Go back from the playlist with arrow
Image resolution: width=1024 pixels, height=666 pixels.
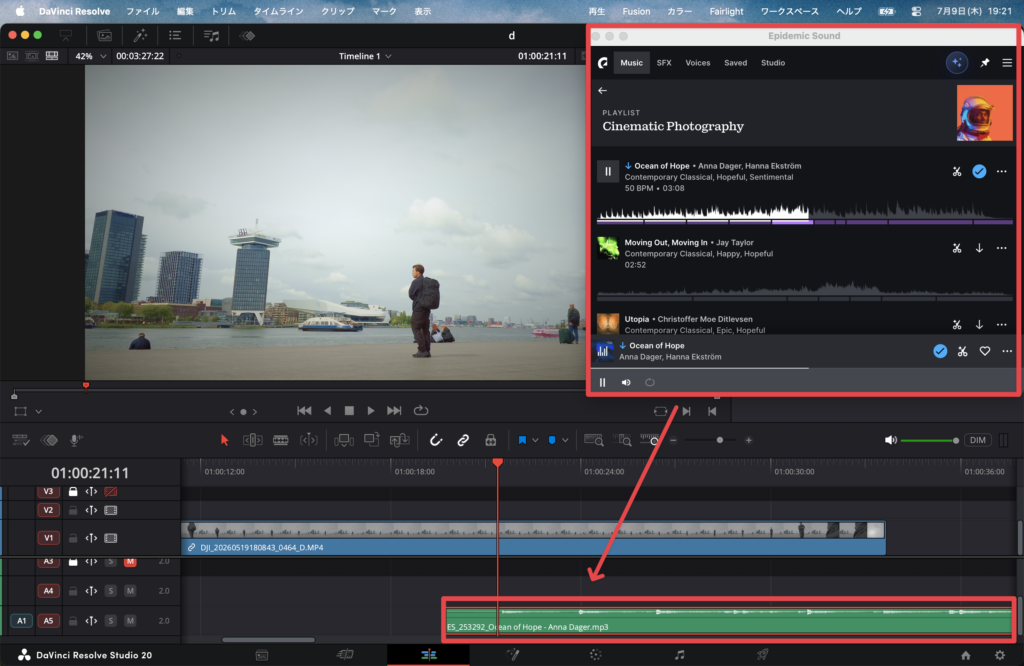click(602, 91)
